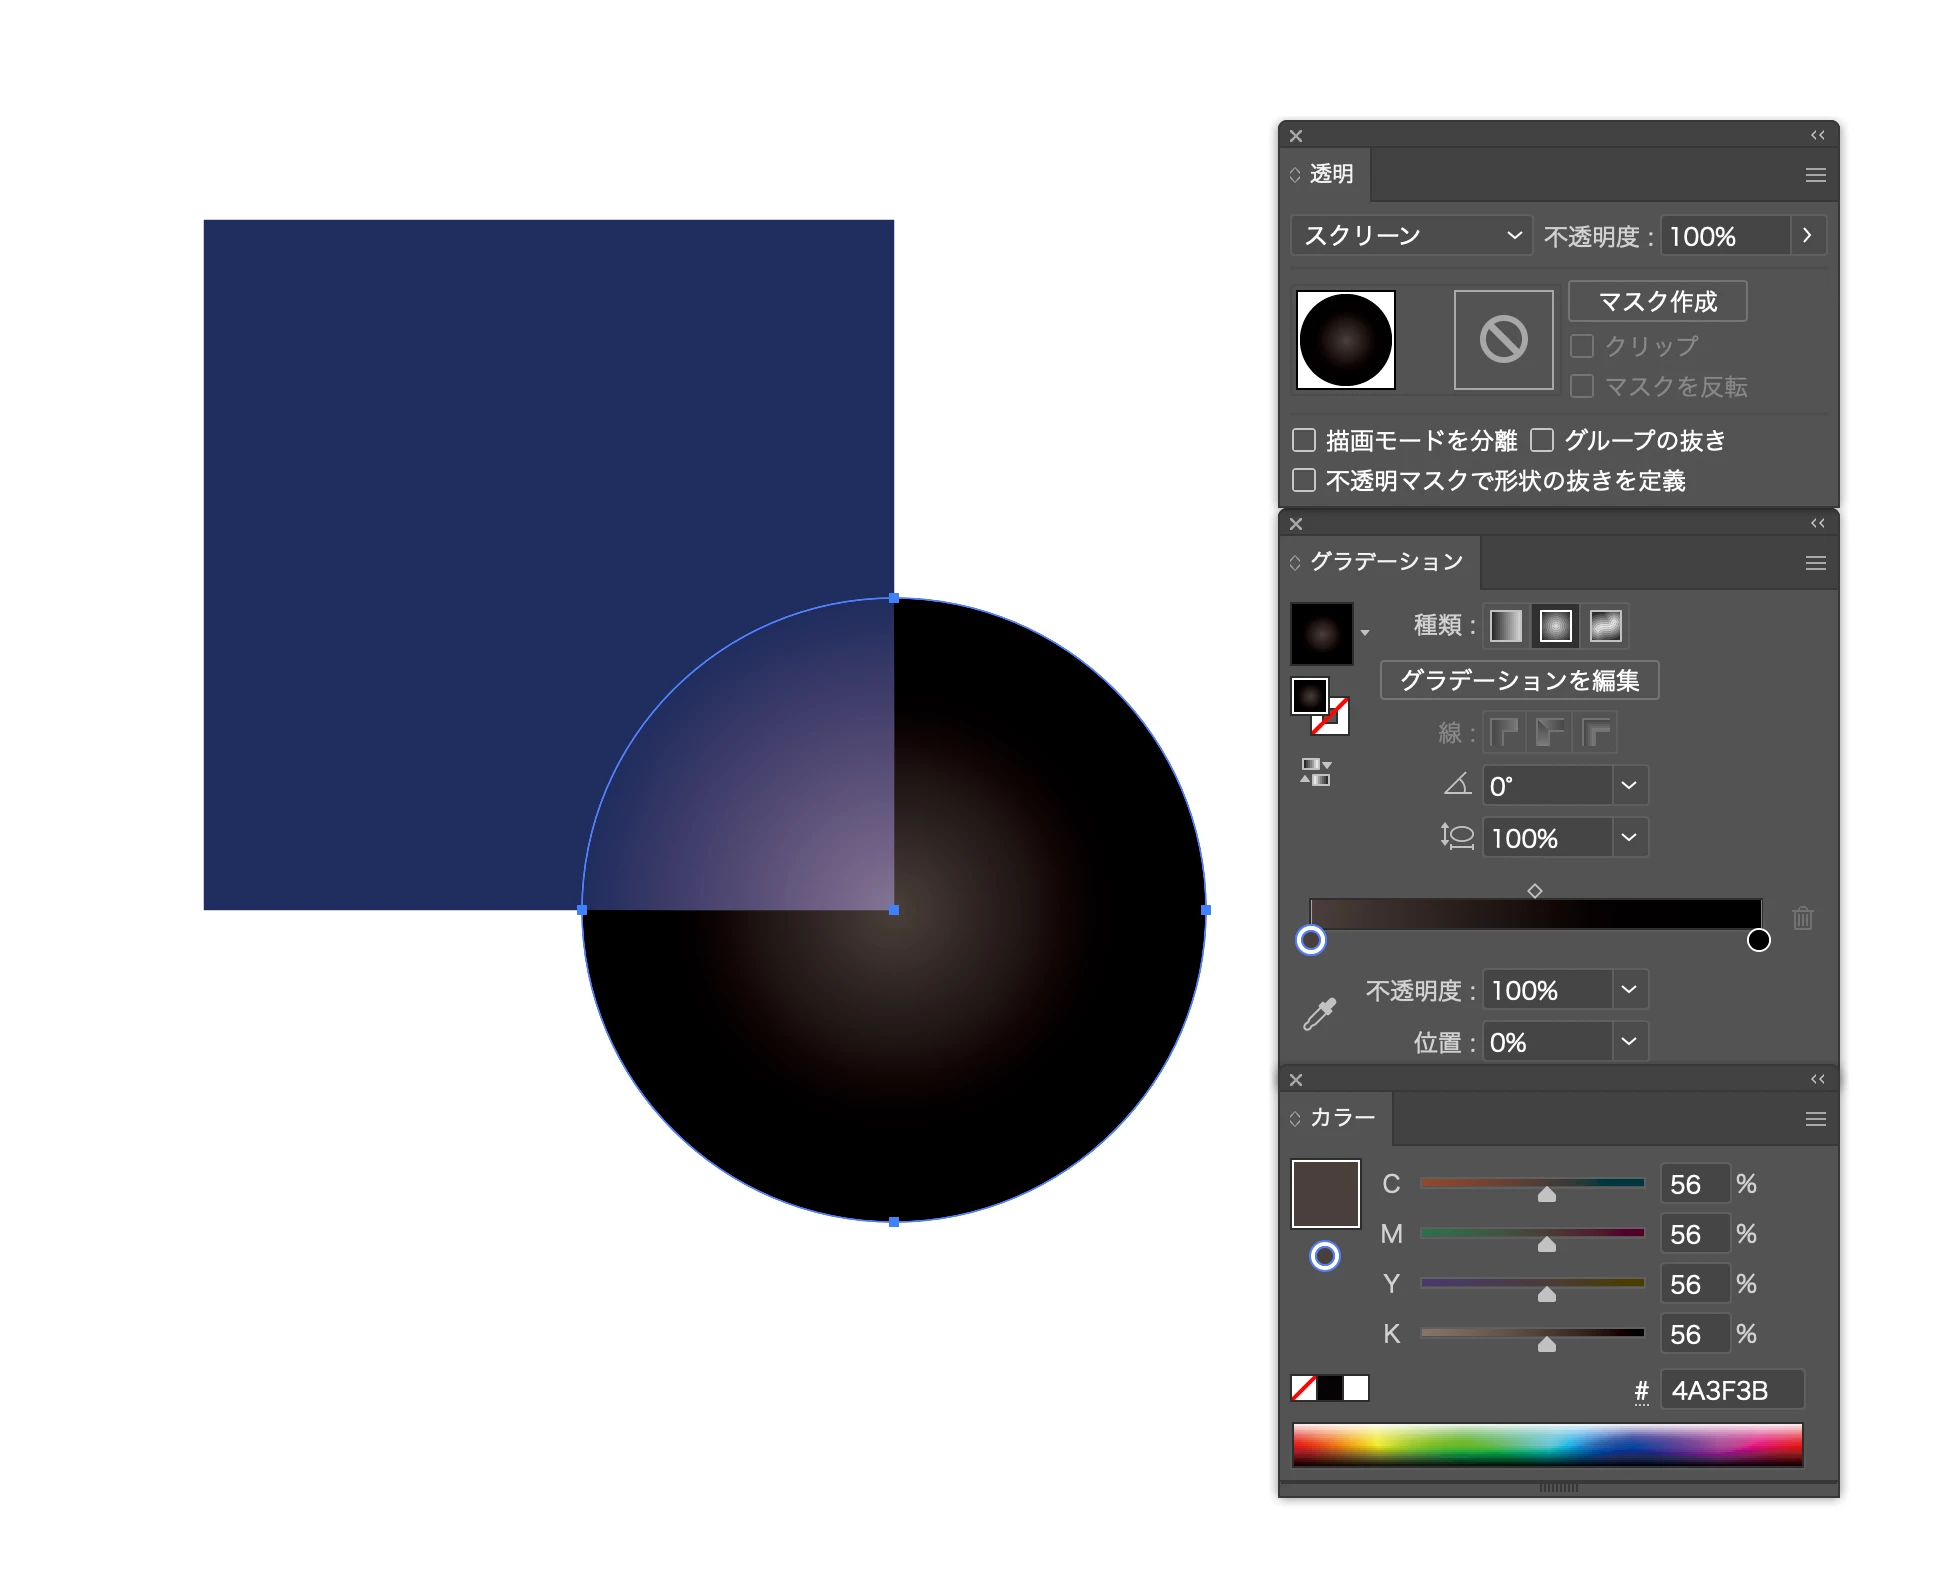This screenshot has height=1594, width=1950.
Task: Click the hex color value field
Action: [x=1731, y=1390]
